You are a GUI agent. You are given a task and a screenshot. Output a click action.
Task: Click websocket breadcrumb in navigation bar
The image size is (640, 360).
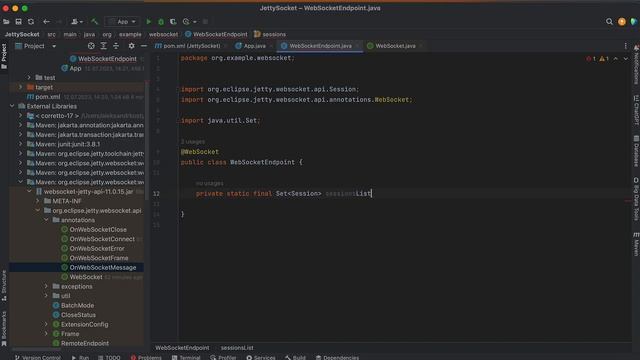click(163, 34)
